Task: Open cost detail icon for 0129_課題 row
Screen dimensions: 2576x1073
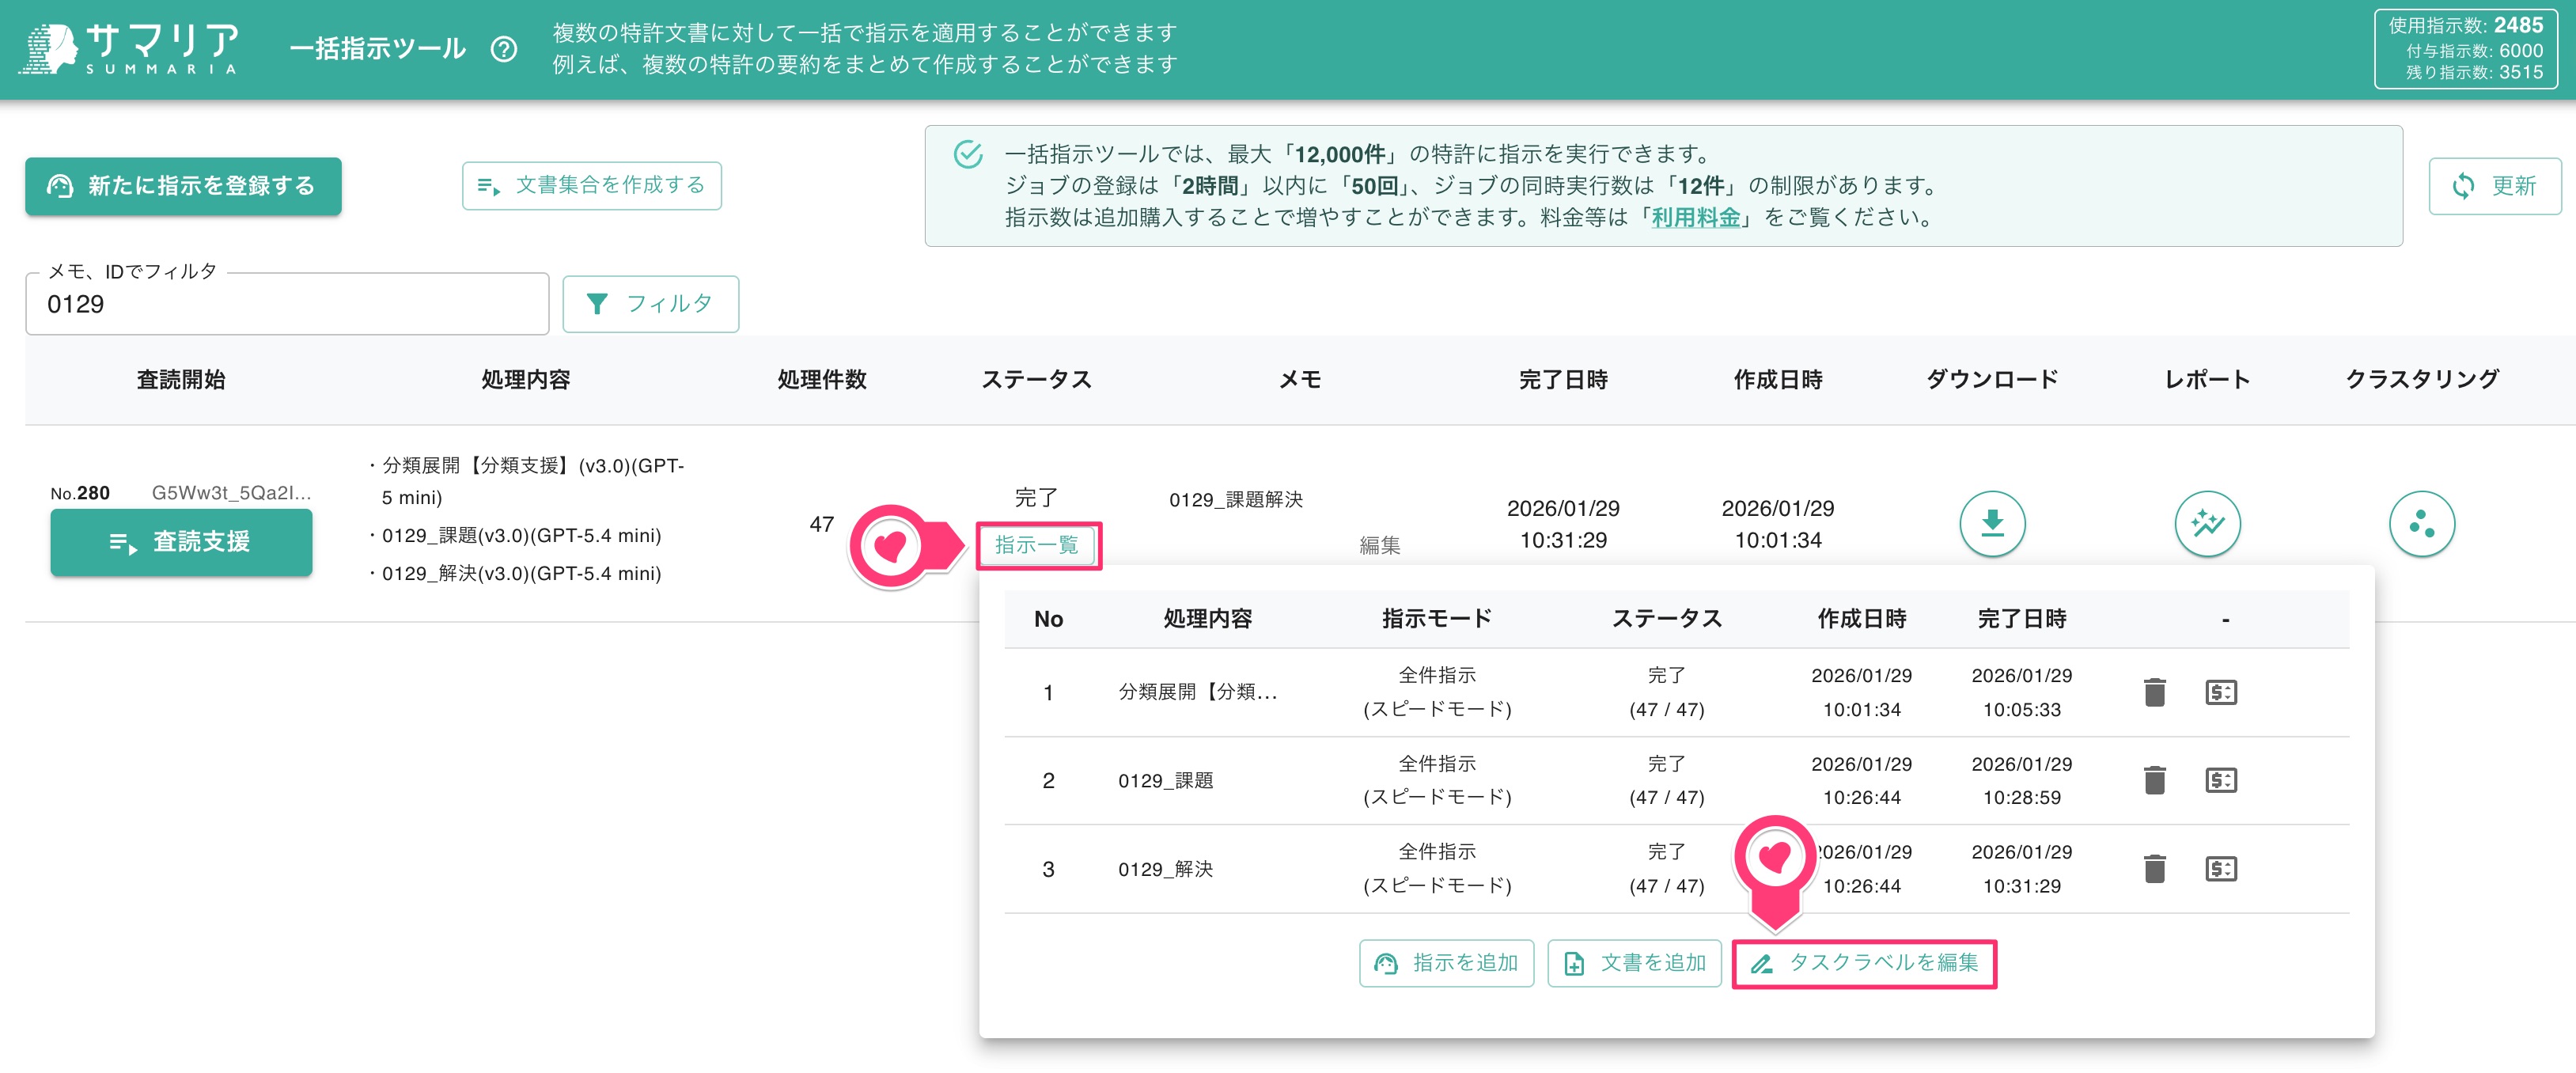Action: (x=2221, y=780)
